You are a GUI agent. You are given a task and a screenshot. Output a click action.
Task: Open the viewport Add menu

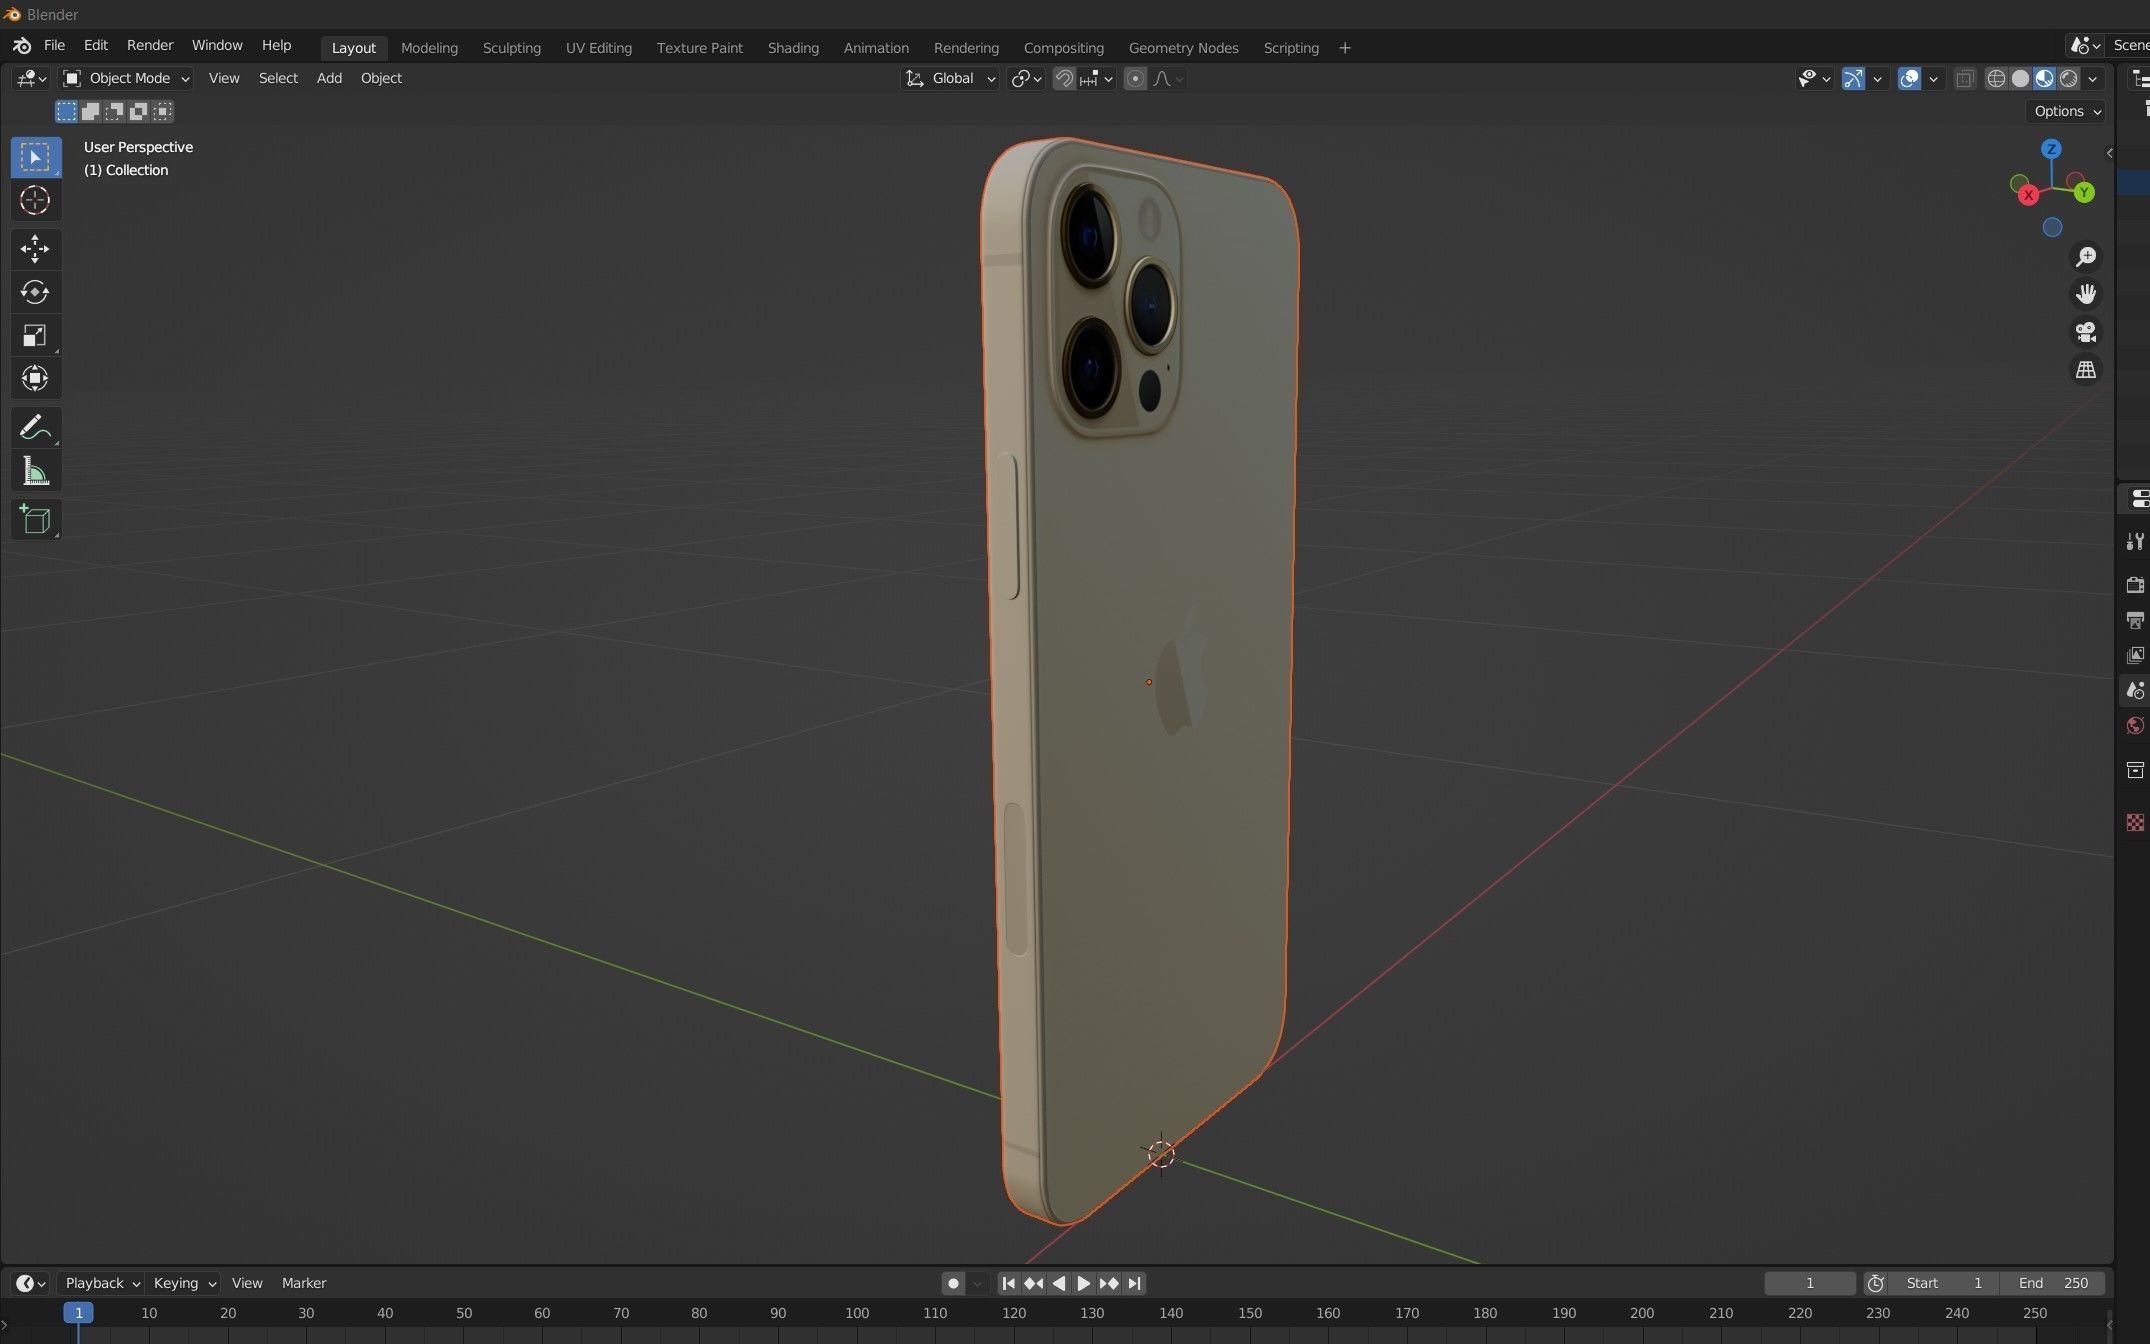[329, 78]
